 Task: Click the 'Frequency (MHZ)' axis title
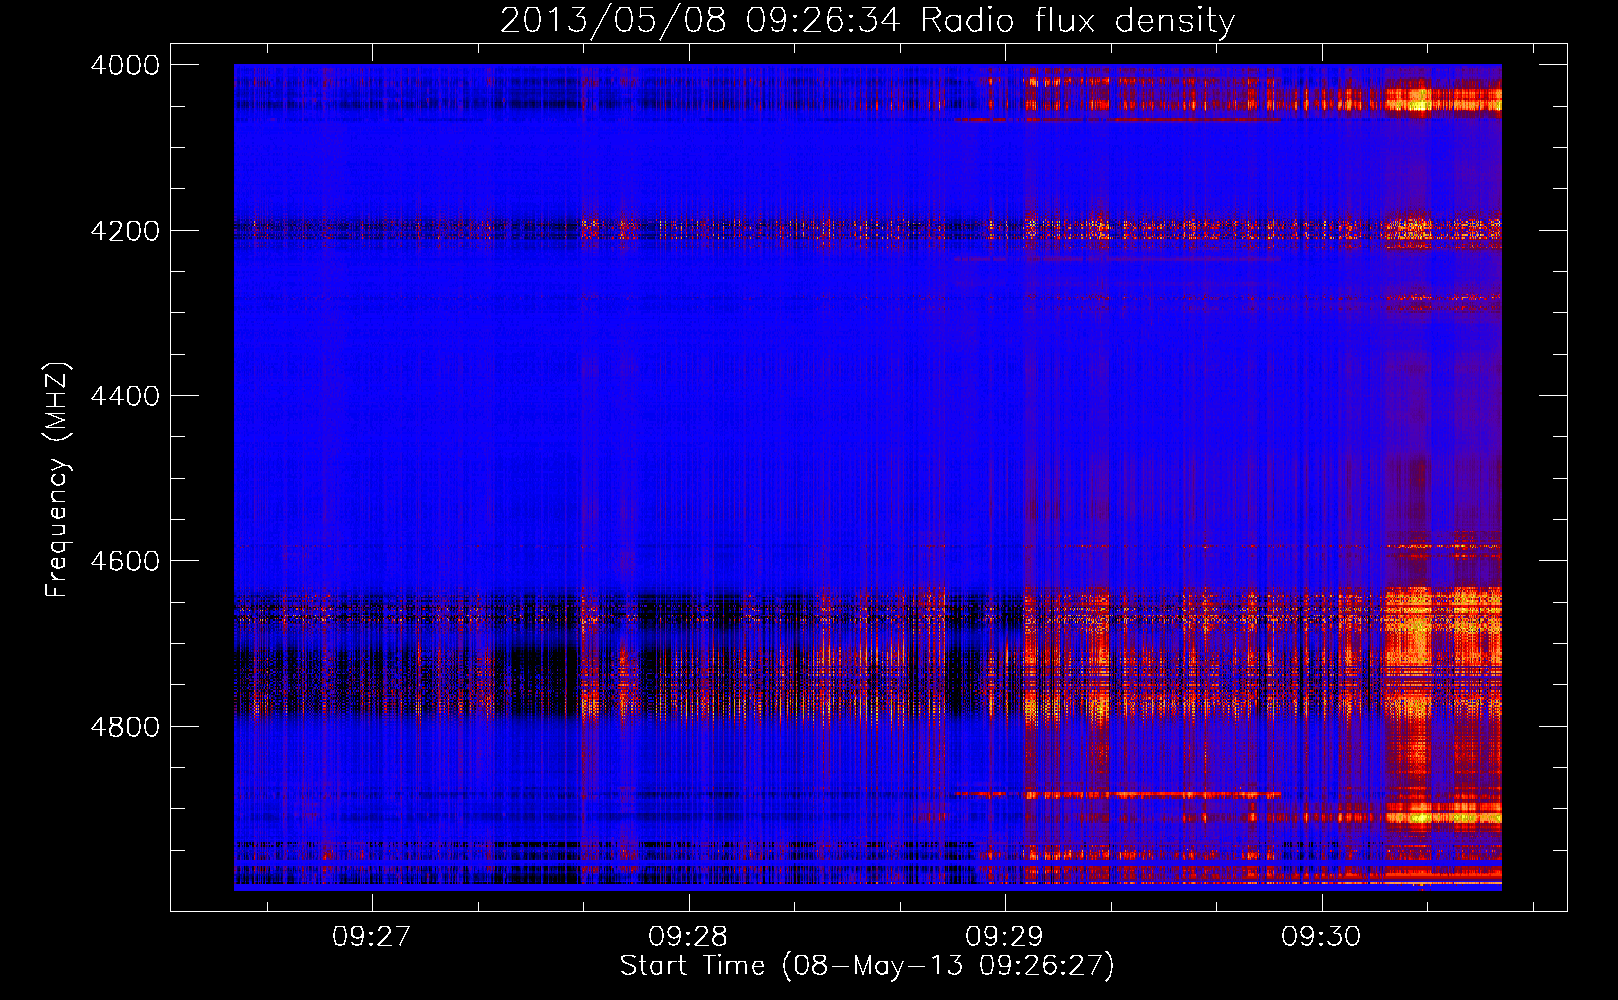tap(58, 480)
